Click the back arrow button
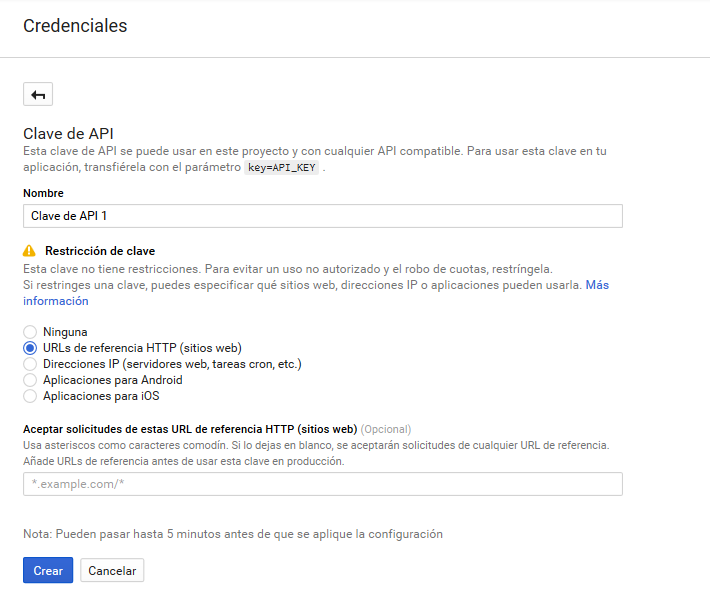This screenshot has height=609, width=710. point(38,94)
